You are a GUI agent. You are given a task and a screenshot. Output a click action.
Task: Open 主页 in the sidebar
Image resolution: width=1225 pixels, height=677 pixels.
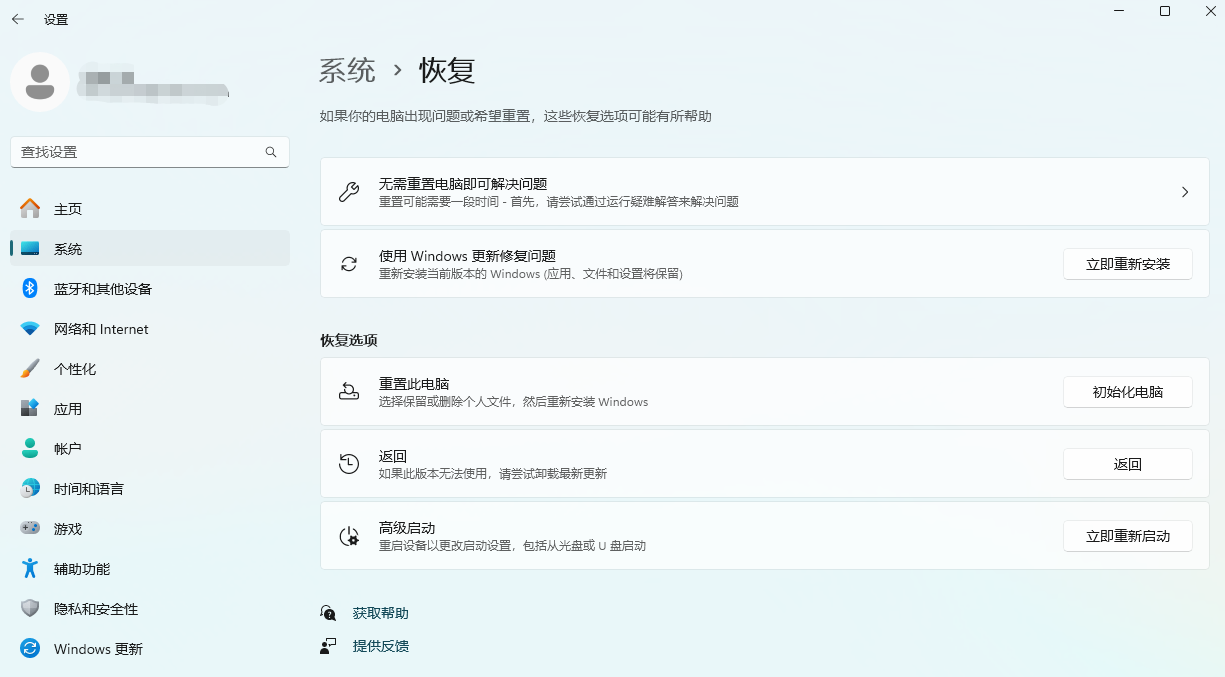coord(150,209)
